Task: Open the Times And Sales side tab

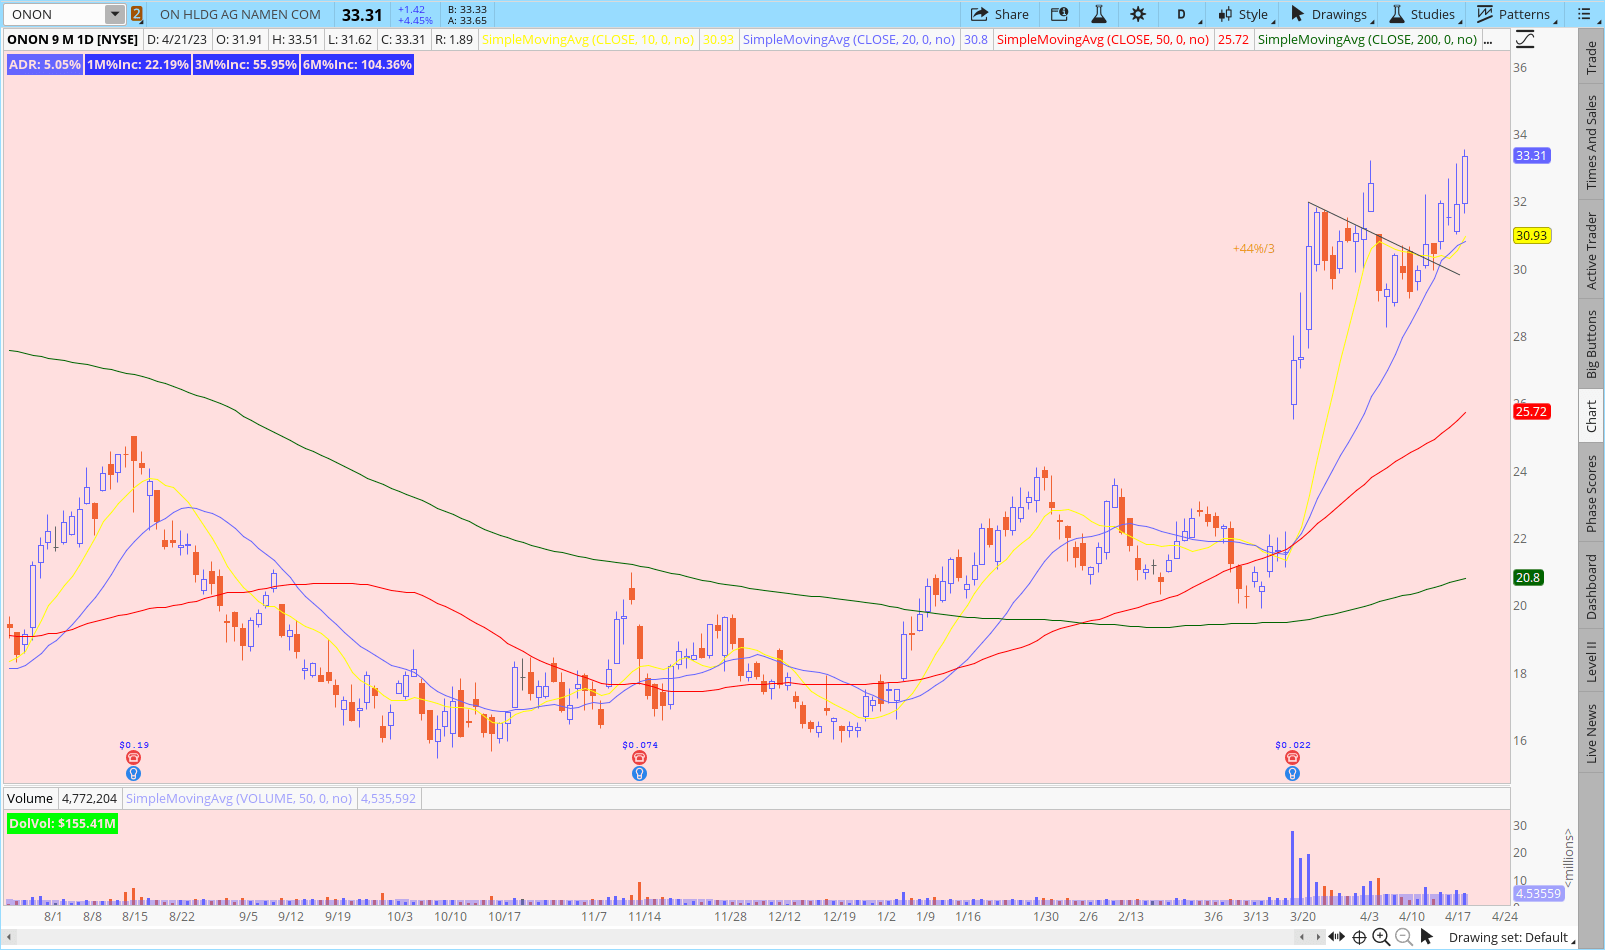Action: (x=1591, y=143)
